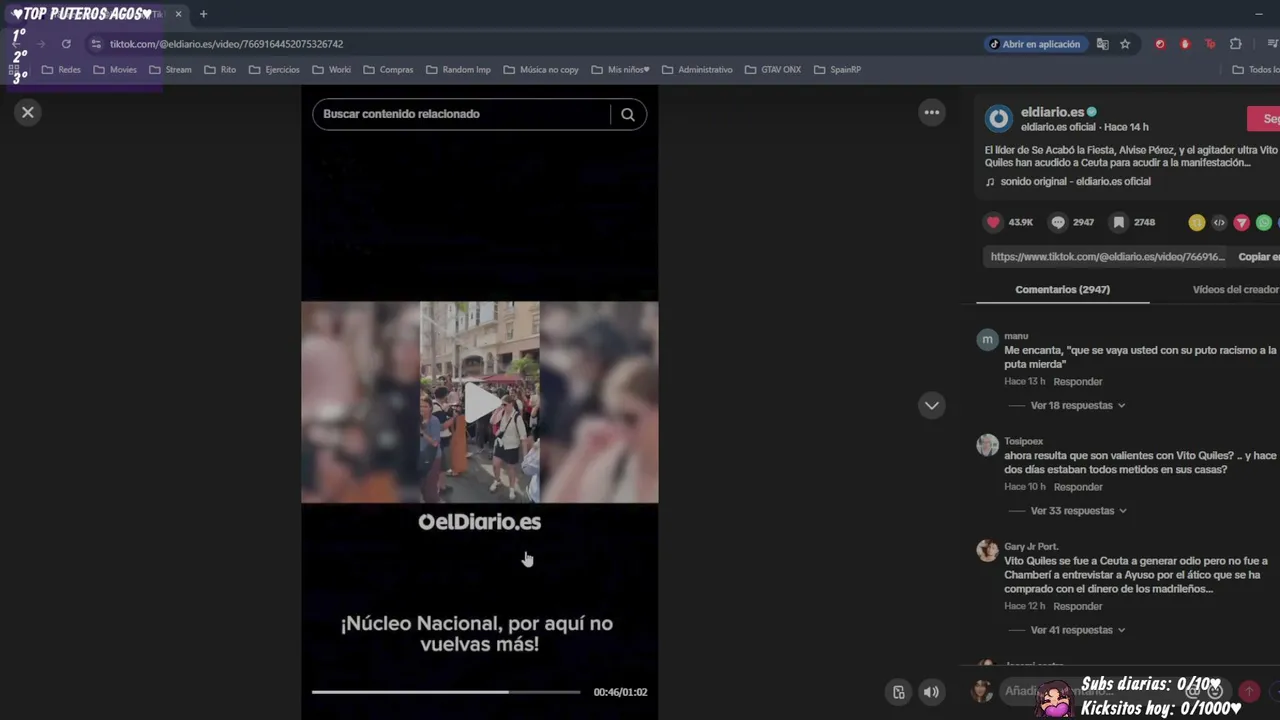Click the search magnifier icon
The width and height of the screenshot is (1280, 720).
click(628, 114)
